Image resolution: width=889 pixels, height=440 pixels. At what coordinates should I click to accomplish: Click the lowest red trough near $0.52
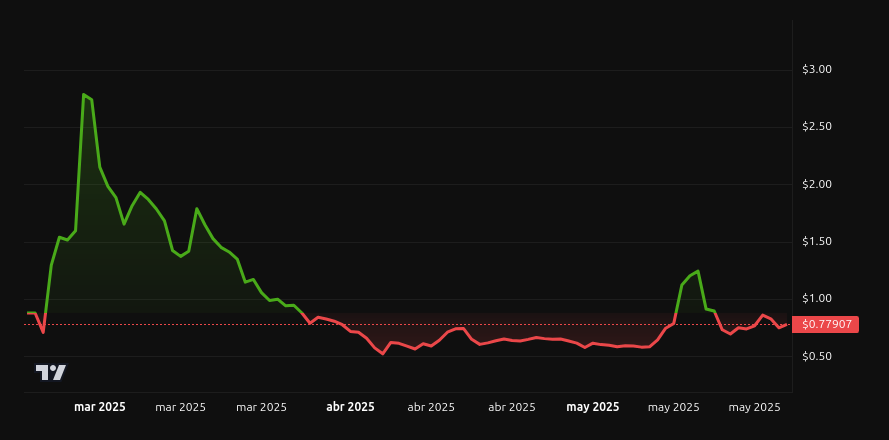(x=383, y=354)
